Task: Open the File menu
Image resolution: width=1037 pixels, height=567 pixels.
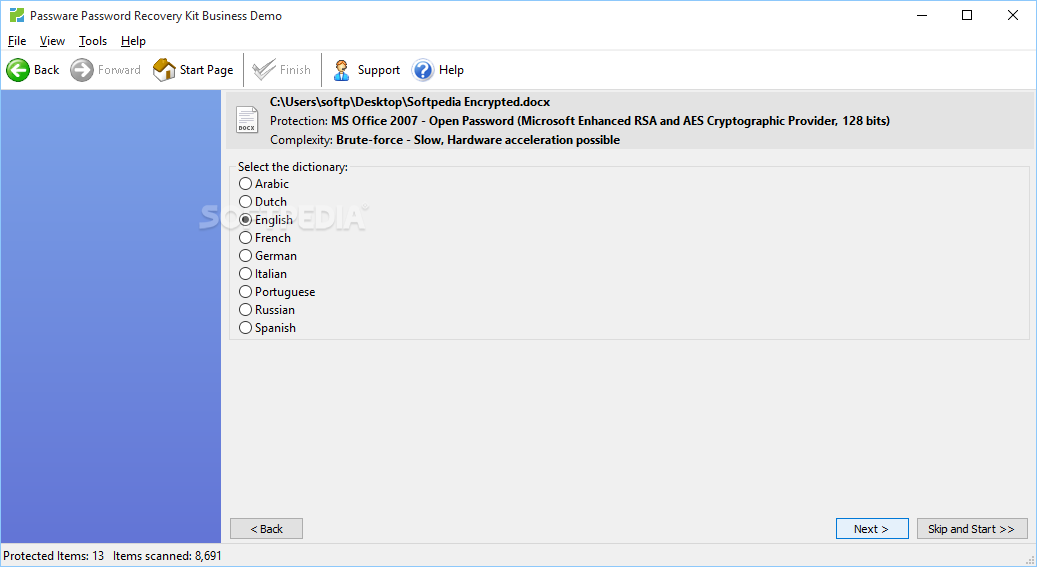Action: point(17,41)
